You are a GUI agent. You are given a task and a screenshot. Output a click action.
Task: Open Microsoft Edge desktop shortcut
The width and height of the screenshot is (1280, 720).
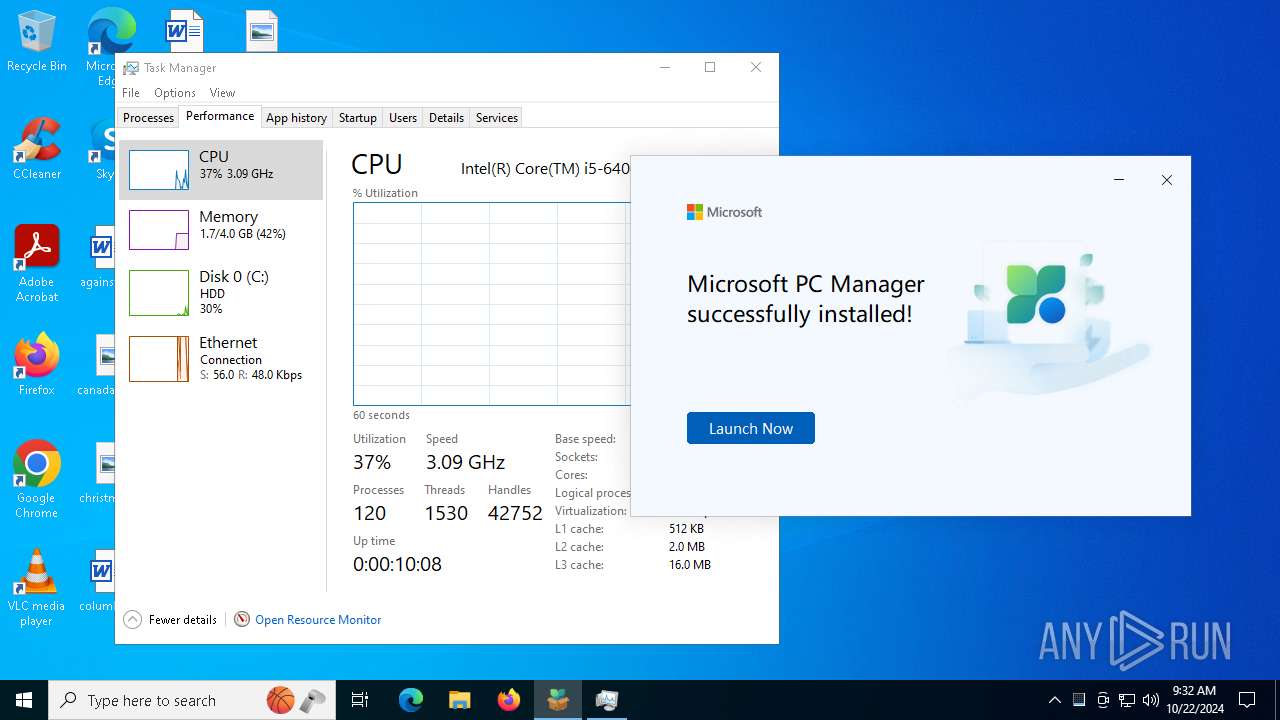110,32
